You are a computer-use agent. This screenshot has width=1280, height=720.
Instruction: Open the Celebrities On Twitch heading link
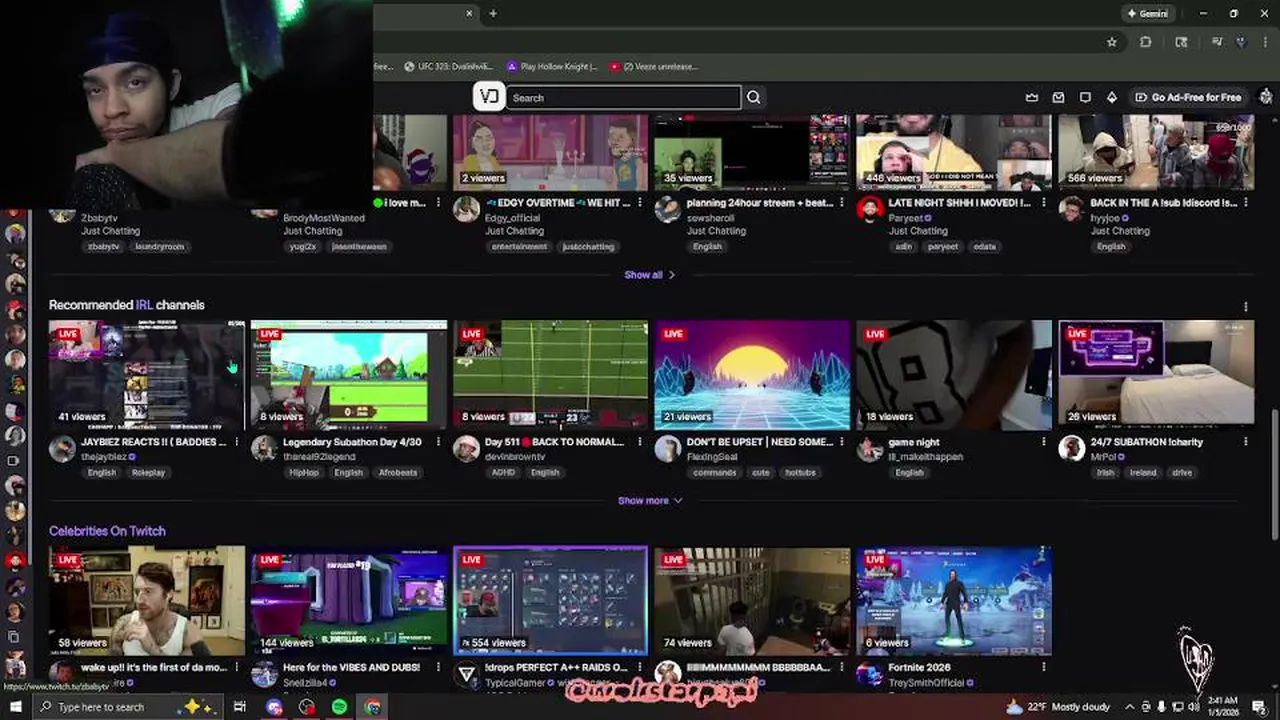tap(107, 531)
